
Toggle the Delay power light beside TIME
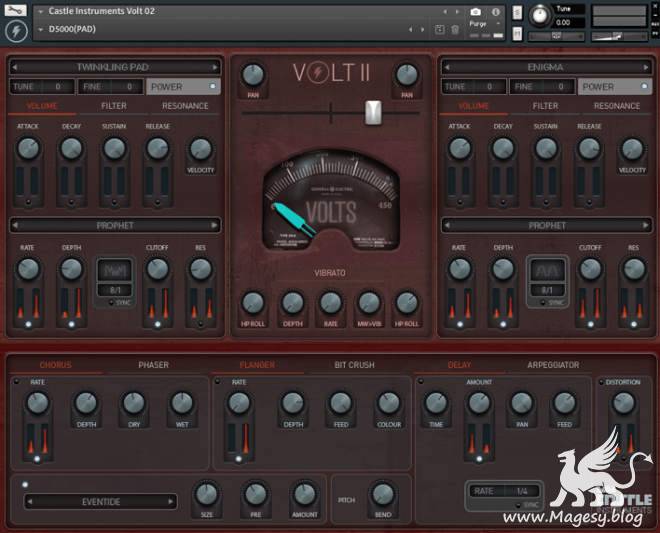pyautogui.click(x=420, y=382)
